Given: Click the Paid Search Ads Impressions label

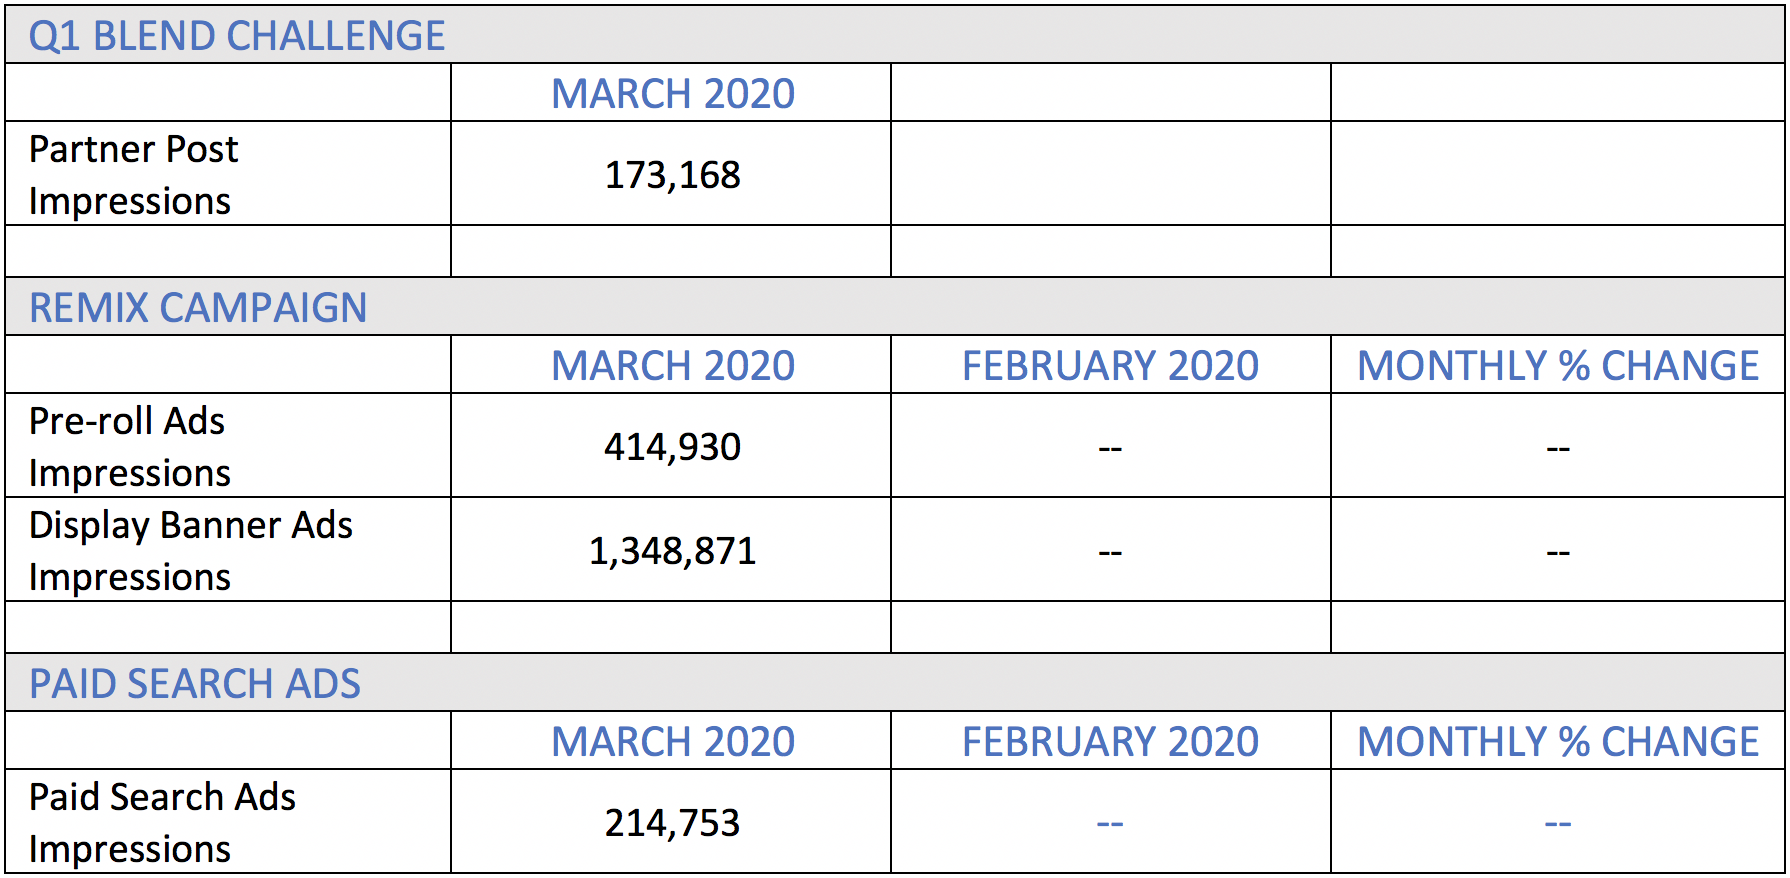Looking at the screenshot, I should 162,823.
